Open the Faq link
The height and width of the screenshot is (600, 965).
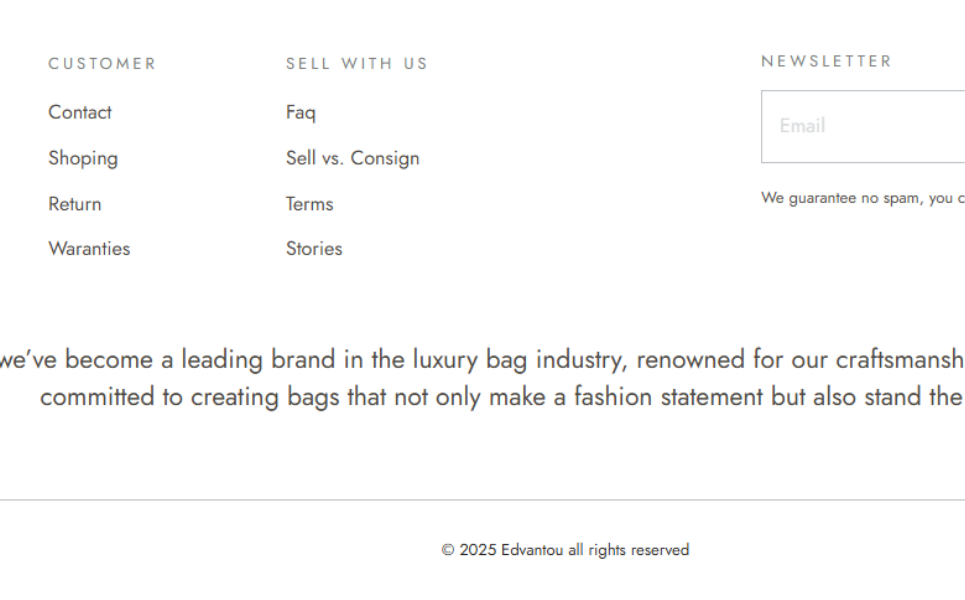point(300,112)
